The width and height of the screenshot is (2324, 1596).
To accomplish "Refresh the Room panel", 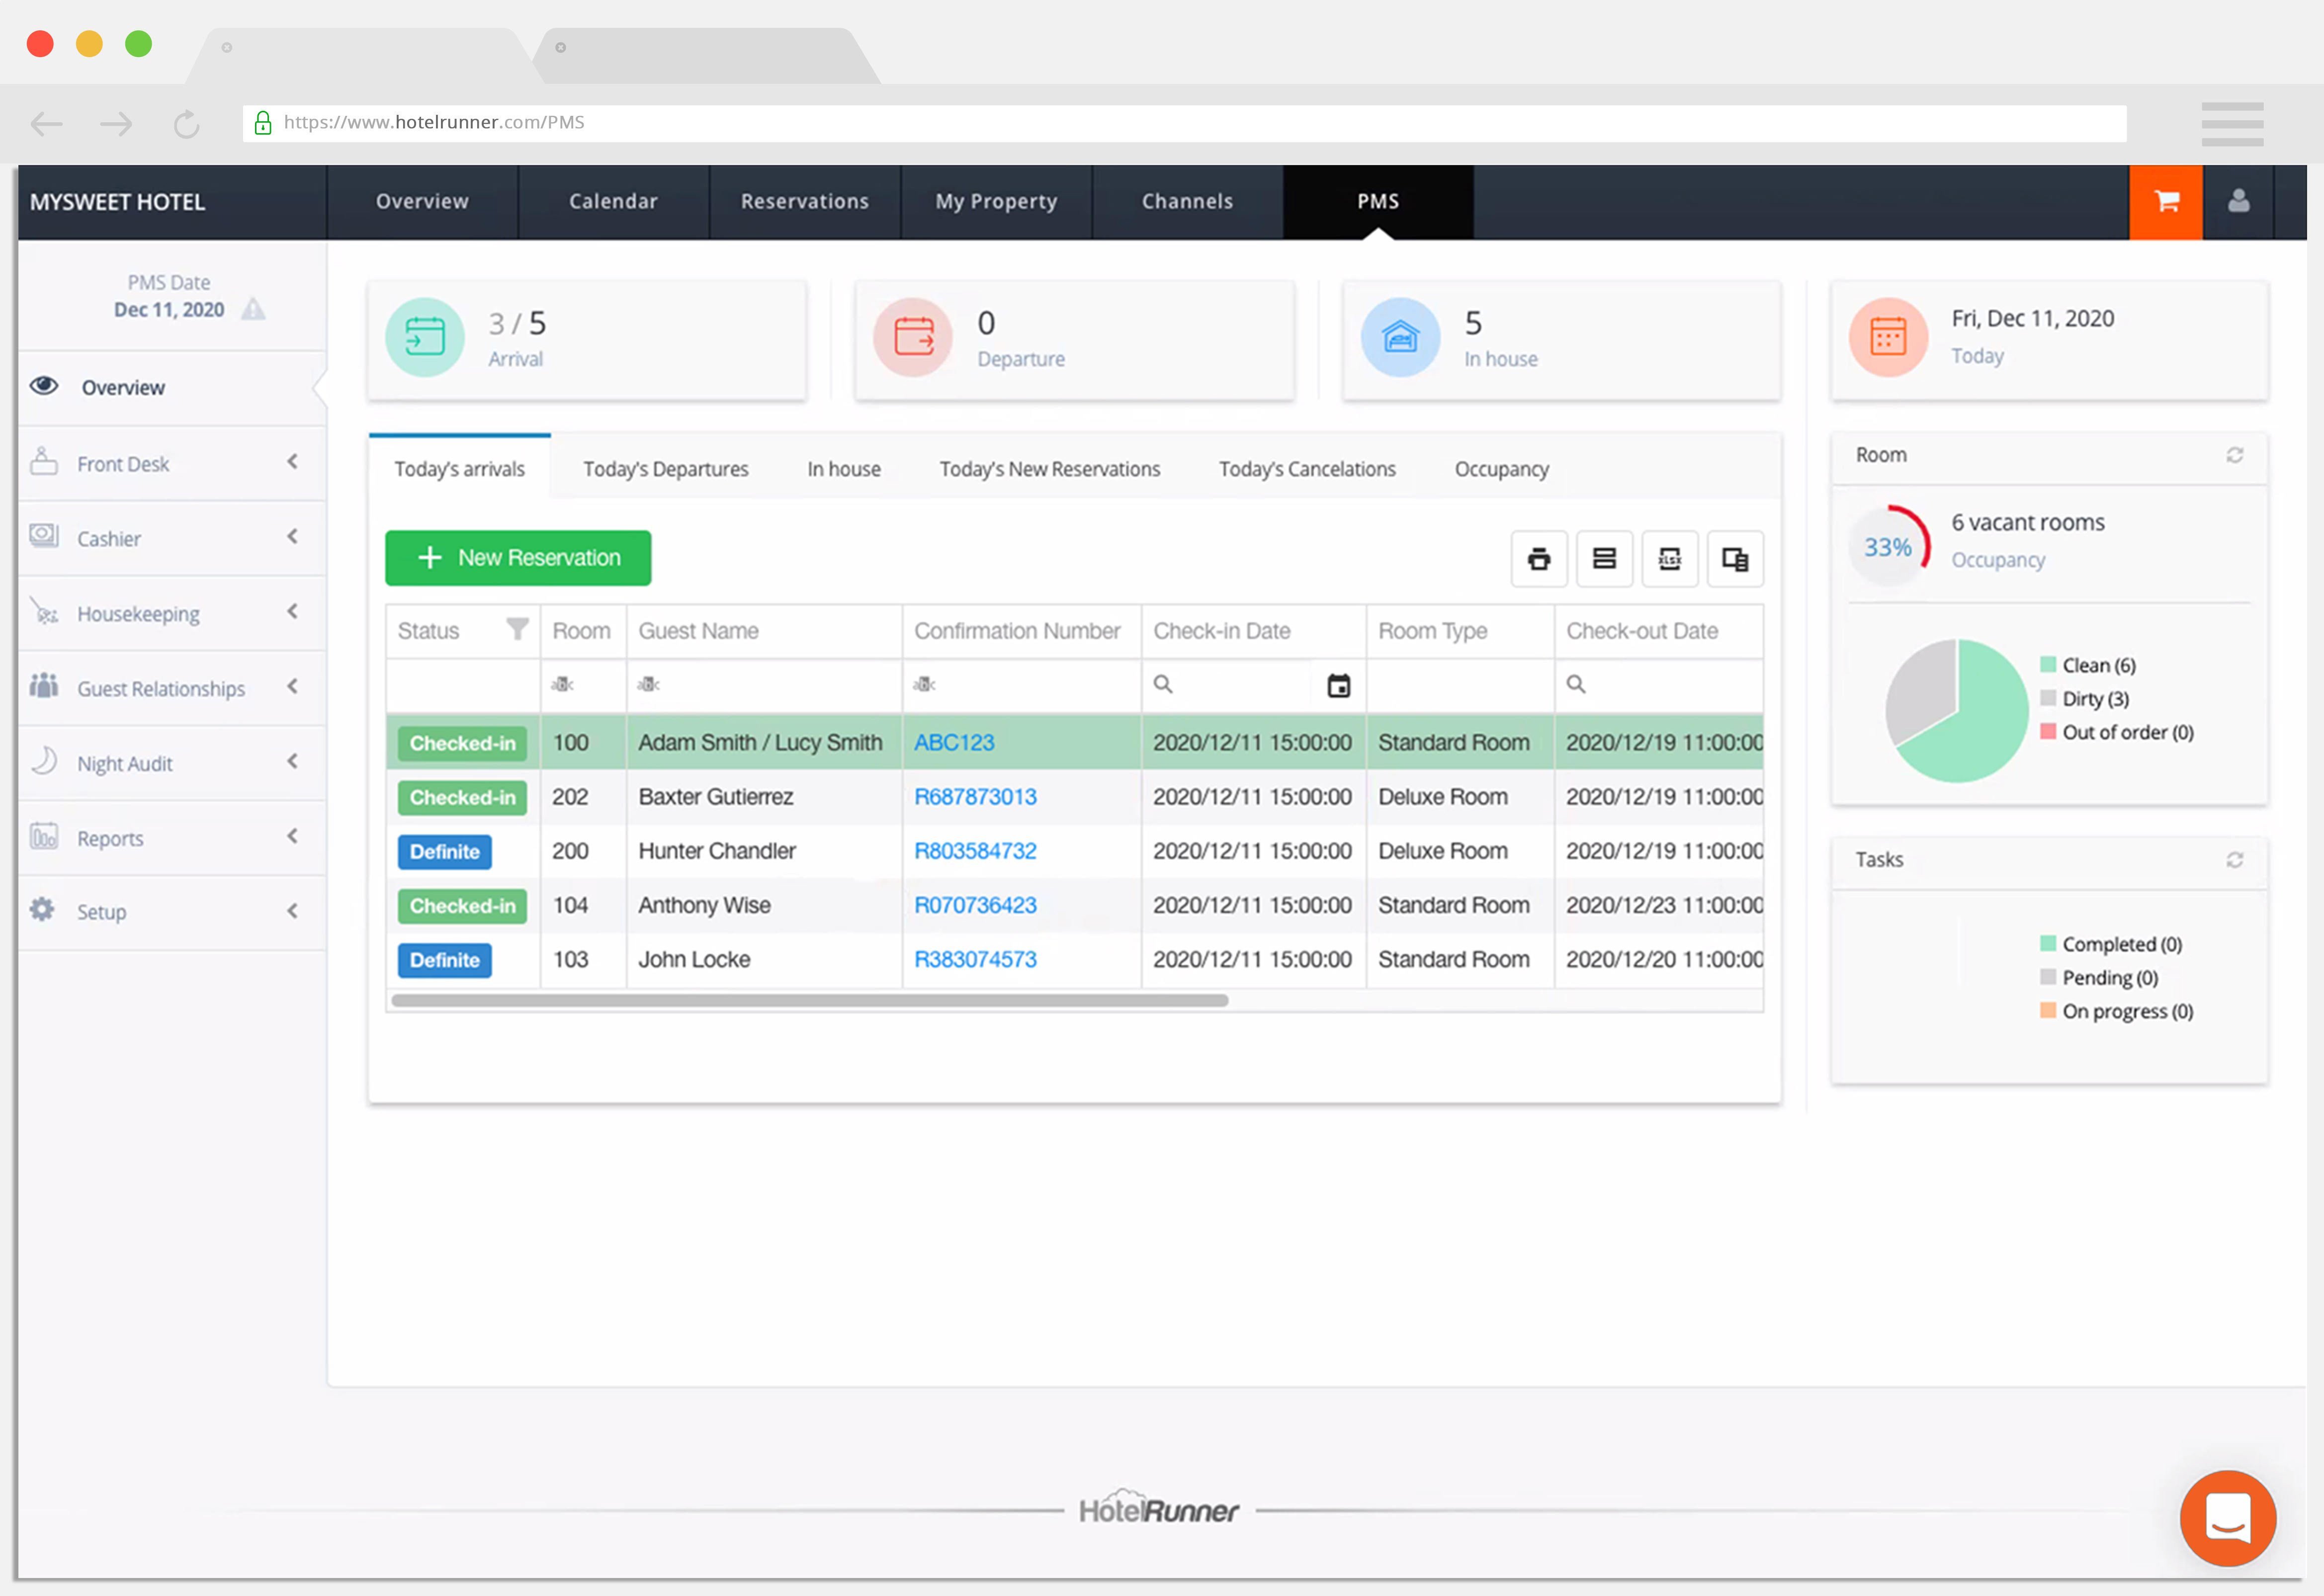I will pyautogui.click(x=2234, y=456).
